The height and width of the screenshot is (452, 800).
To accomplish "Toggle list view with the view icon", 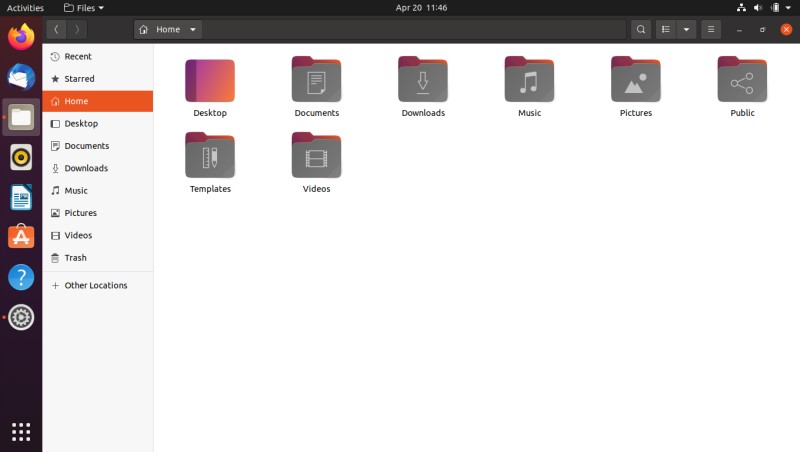I will coord(666,30).
